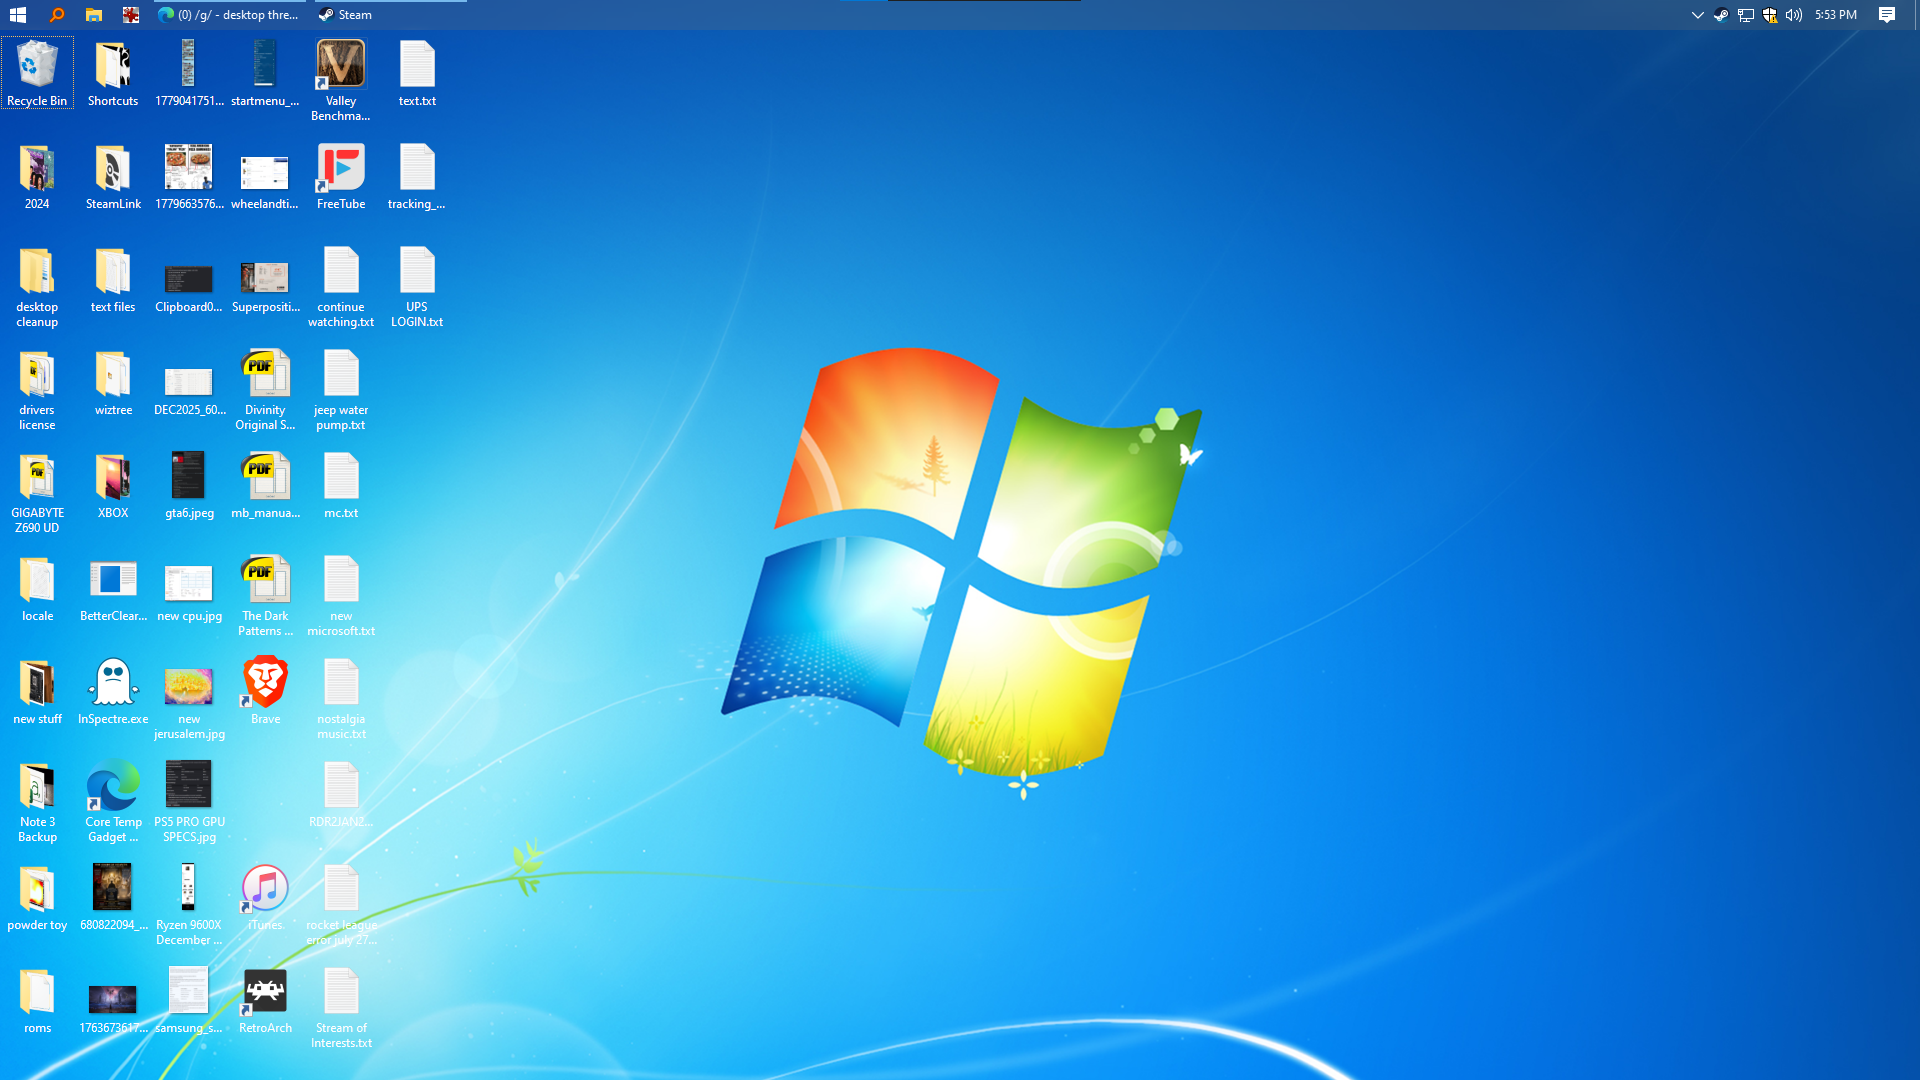The height and width of the screenshot is (1080, 1920).
Task: Switch to the /g/ desktop thread Edge window
Action: 230,15
